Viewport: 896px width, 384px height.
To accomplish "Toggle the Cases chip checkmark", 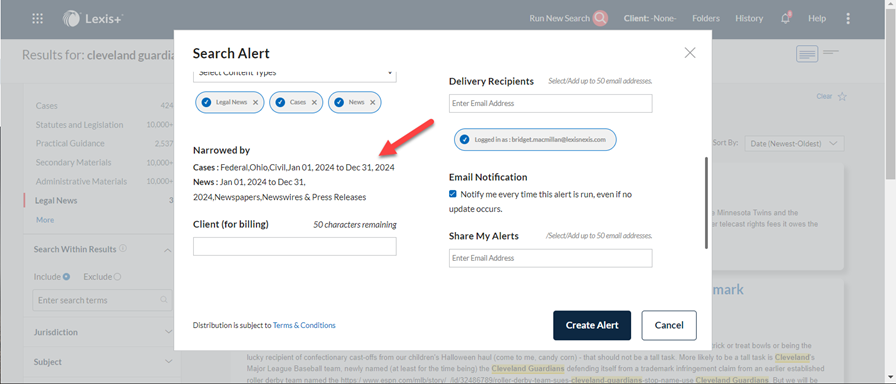I will click(x=280, y=102).
